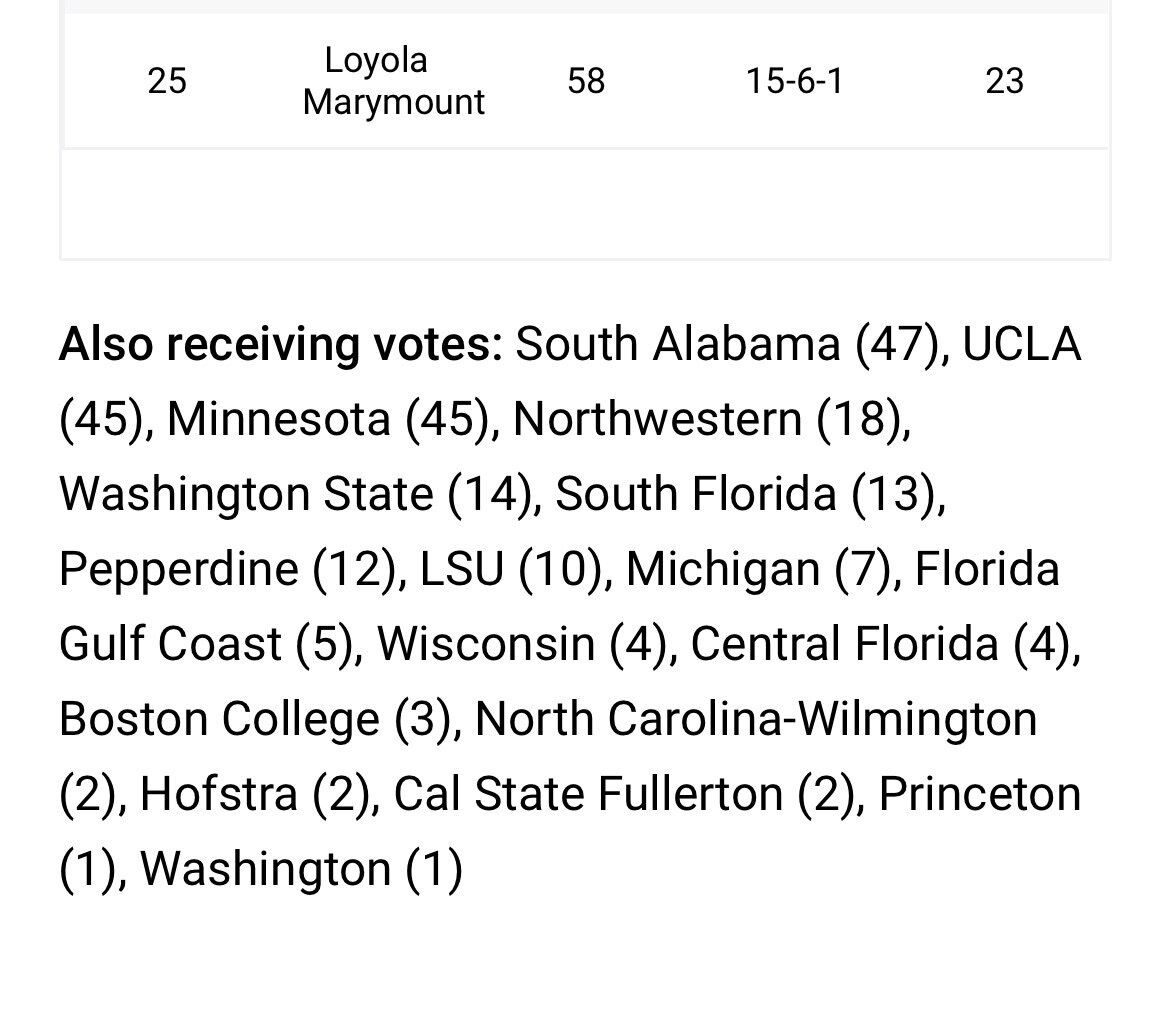Select the 58 points cell
The image size is (1170, 1012).
point(586,81)
